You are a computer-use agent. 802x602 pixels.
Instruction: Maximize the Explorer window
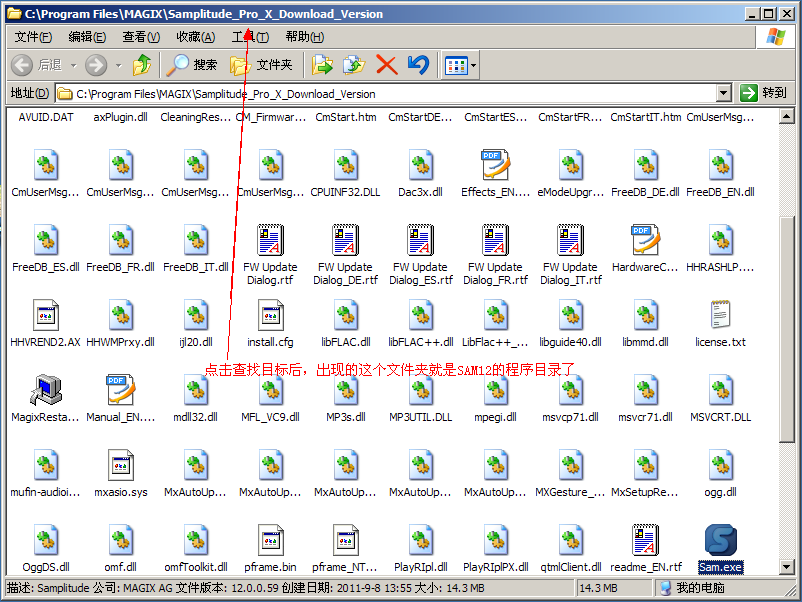[769, 14]
